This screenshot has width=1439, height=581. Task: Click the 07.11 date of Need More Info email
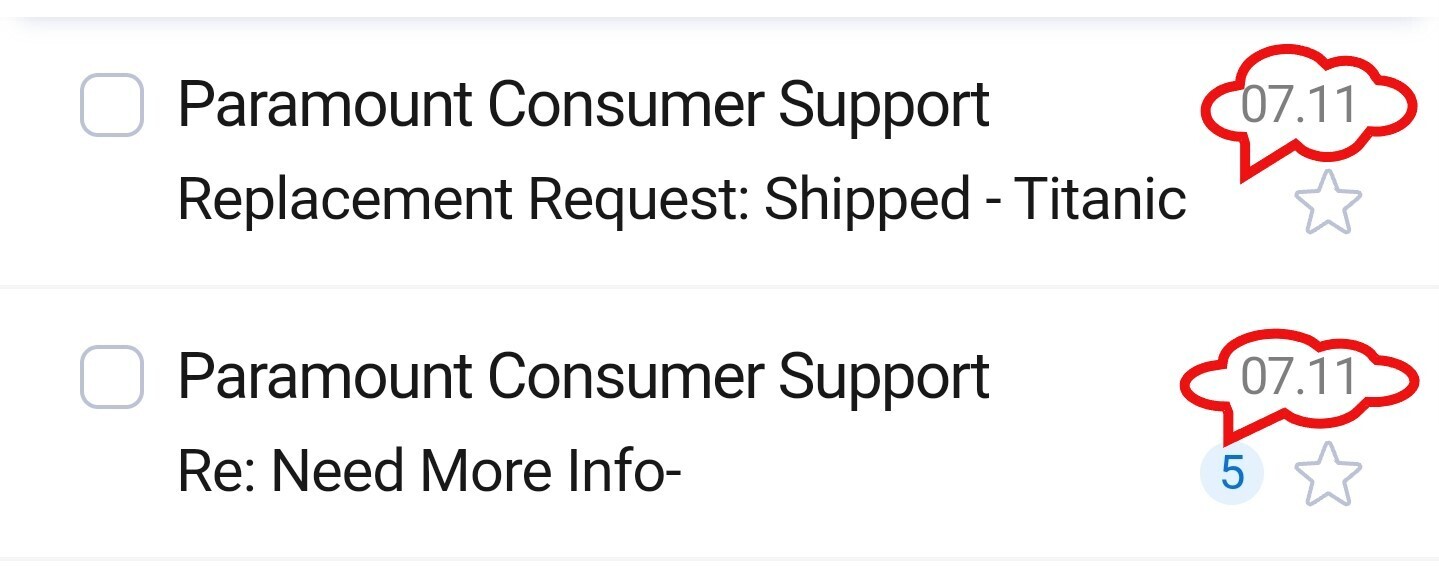[x=1298, y=377]
